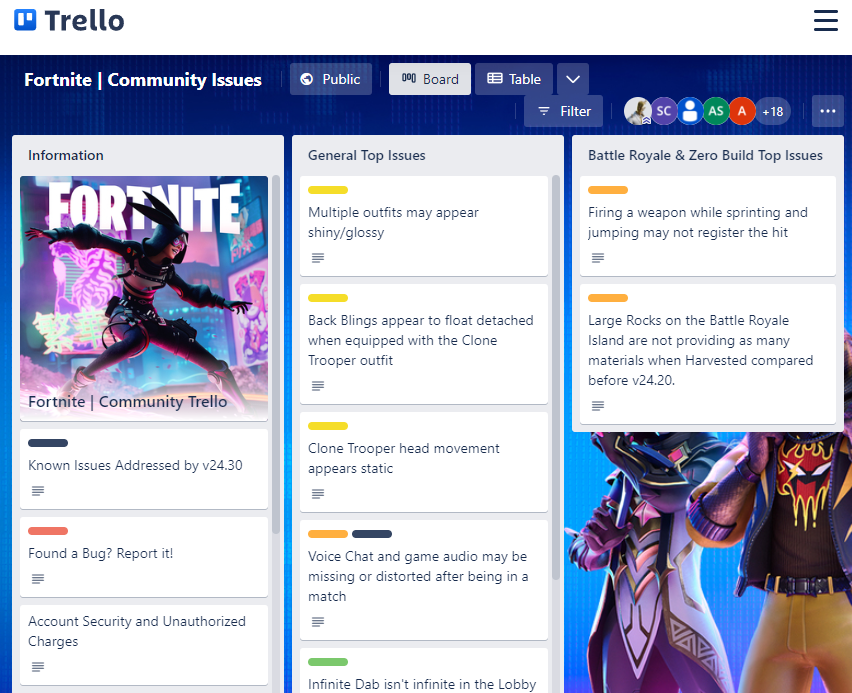This screenshot has width=852, height=693.
Task: Open Clone Trooper head movement appears static card
Action: click(x=424, y=461)
